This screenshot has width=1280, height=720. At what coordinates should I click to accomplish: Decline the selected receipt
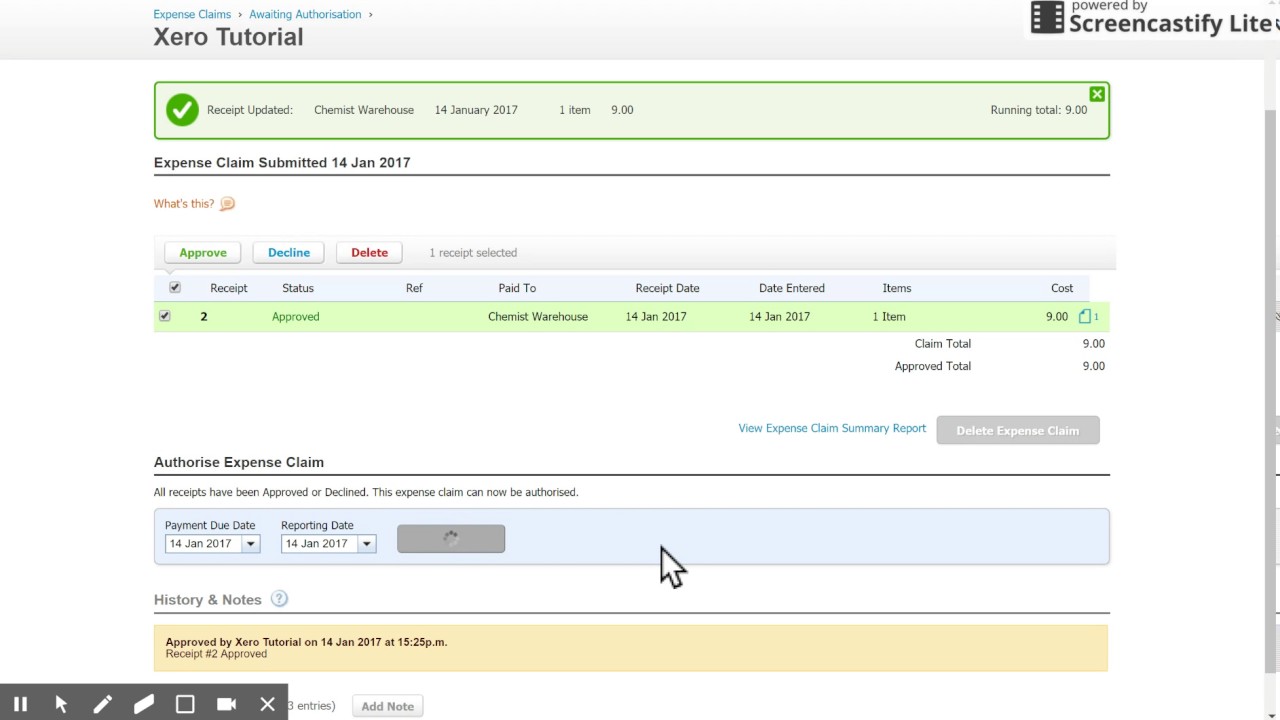pyautogui.click(x=289, y=253)
